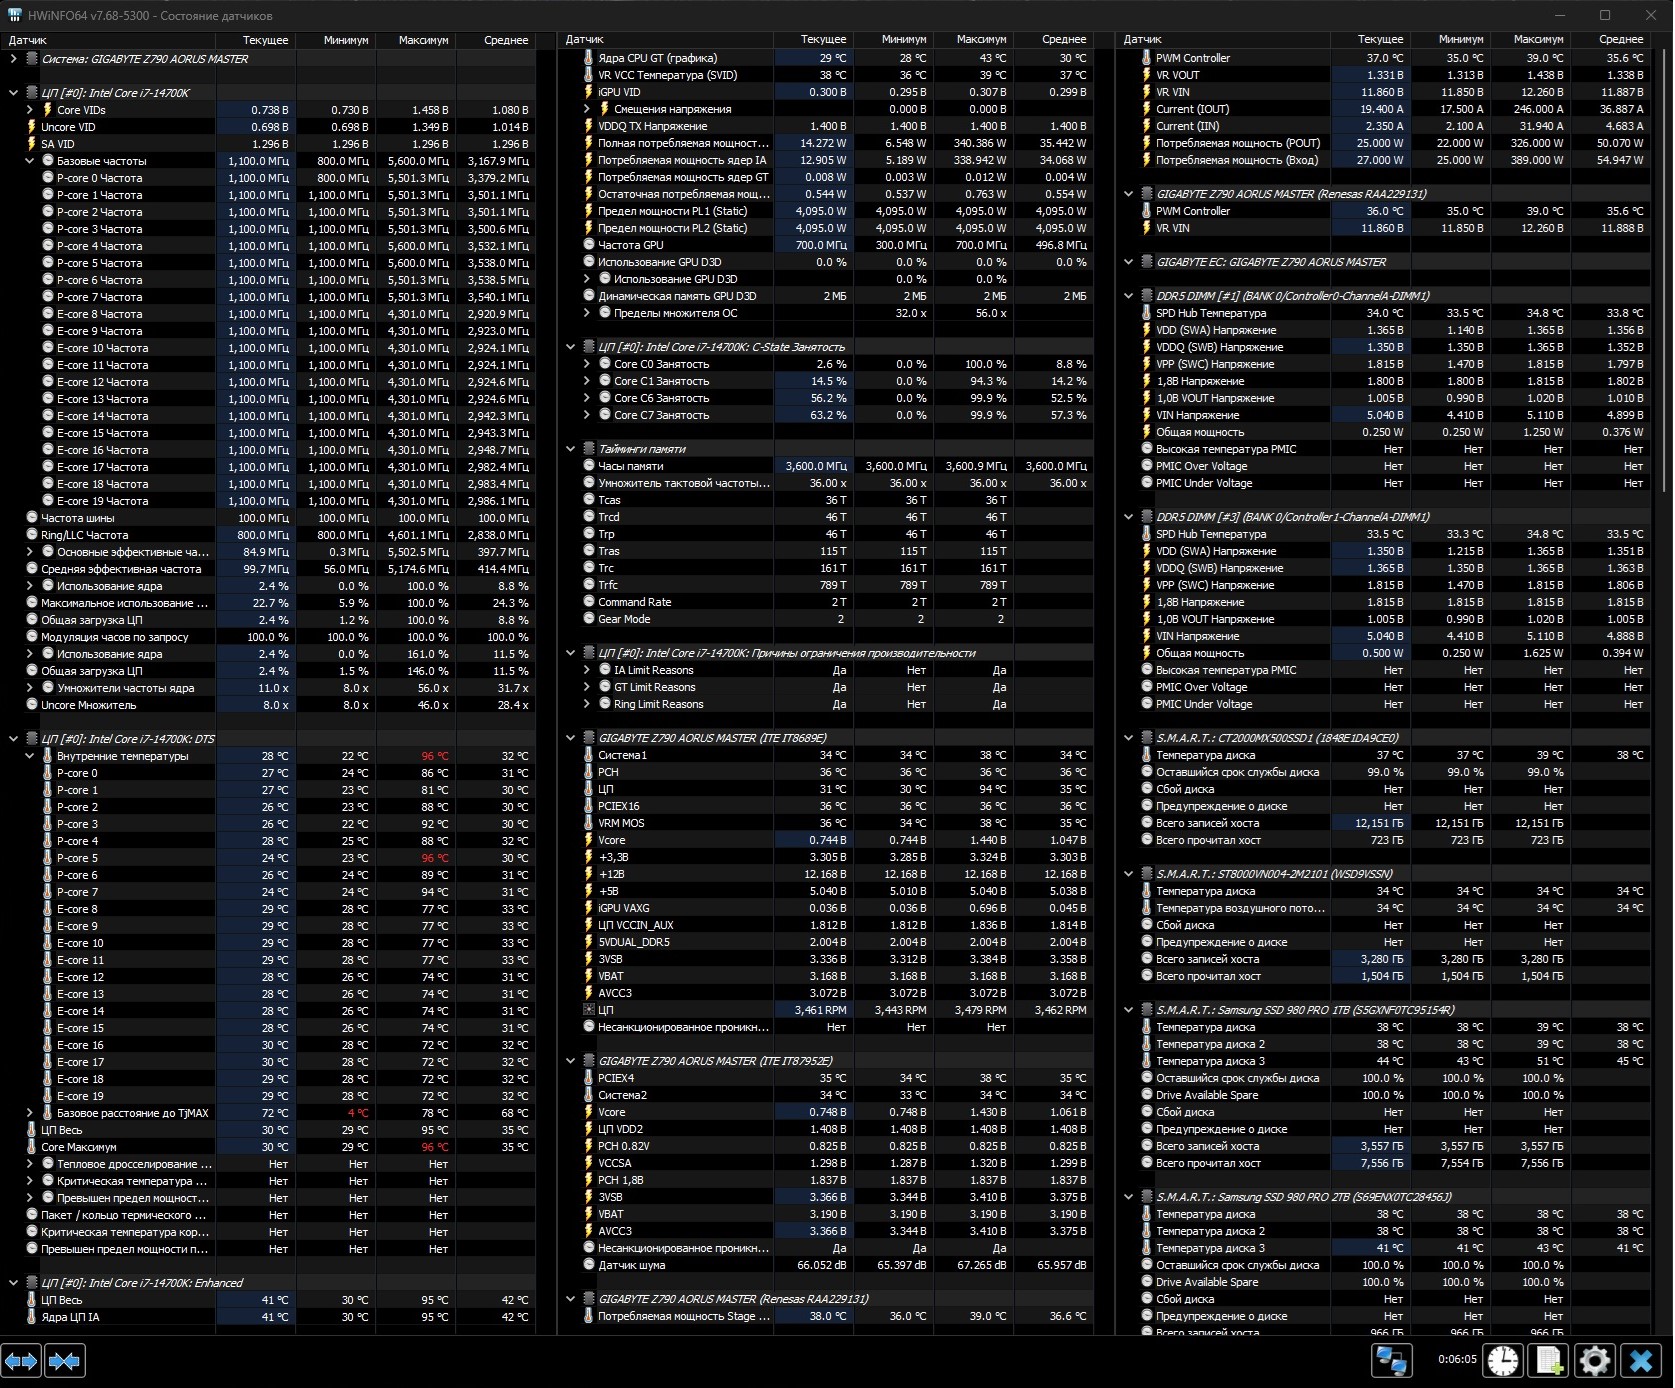Collapse the ITE IT87952E section

(571, 1061)
